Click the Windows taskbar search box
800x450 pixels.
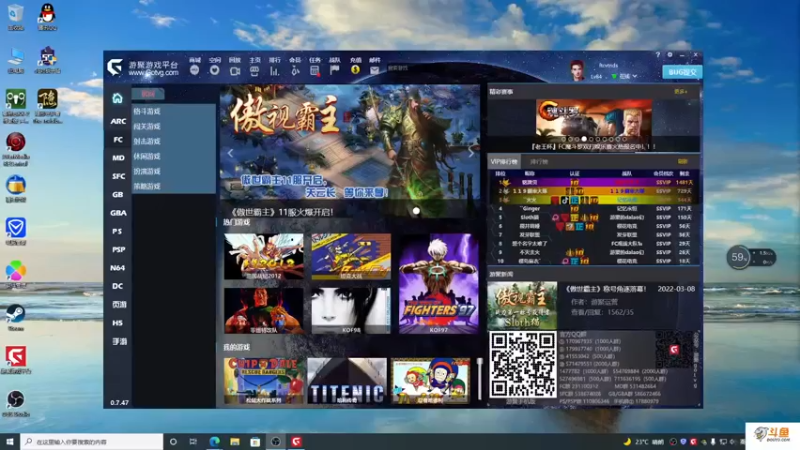tap(92, 442)
